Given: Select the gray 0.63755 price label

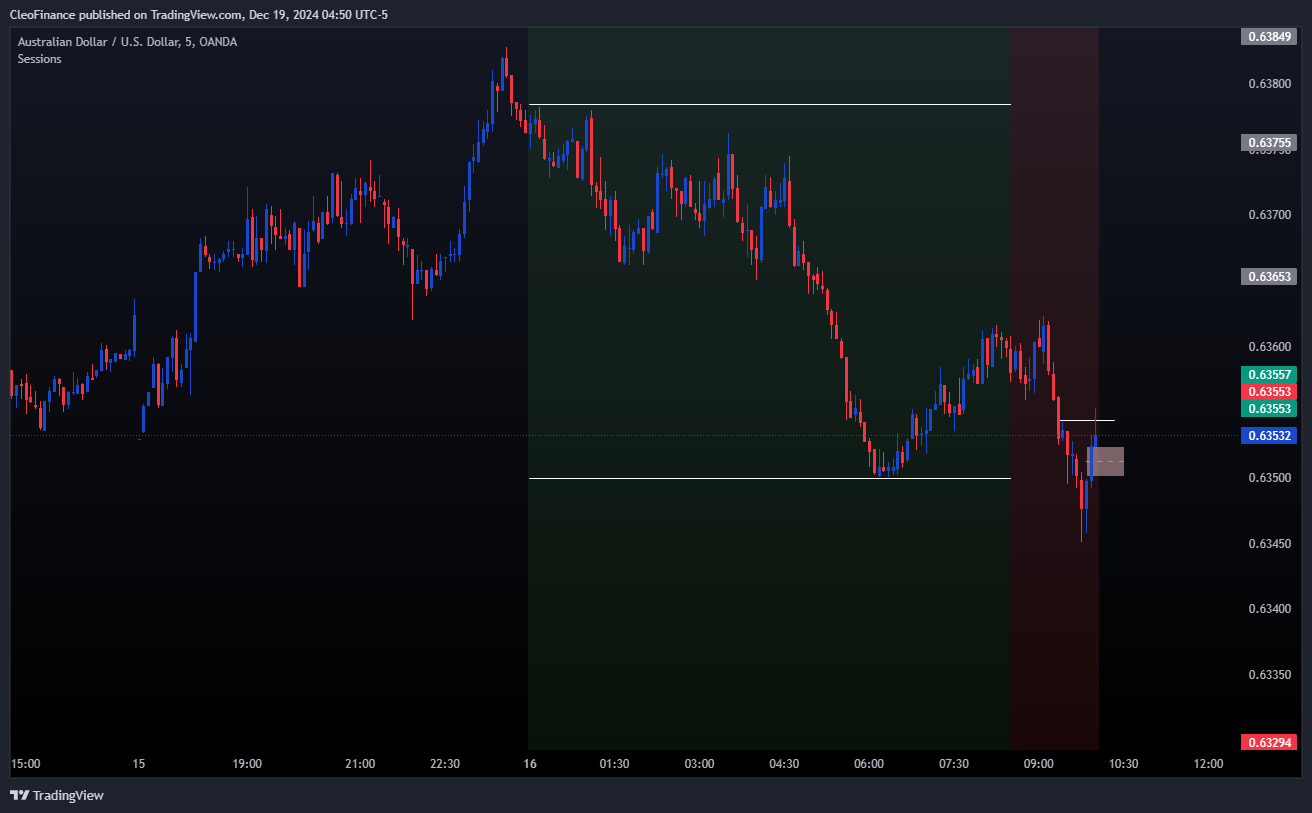Looking at the screenshot, I should (x=1269, y=143).
